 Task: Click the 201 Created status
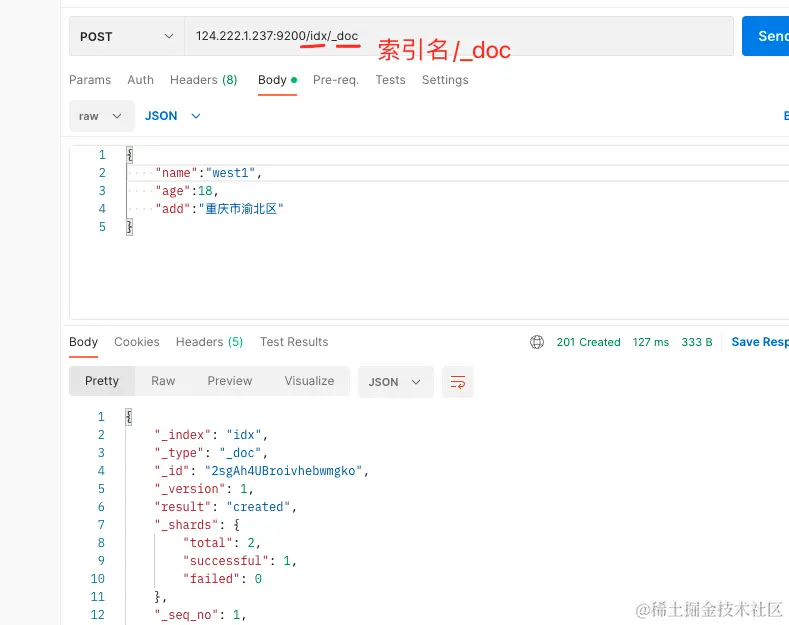pos(588,342)
